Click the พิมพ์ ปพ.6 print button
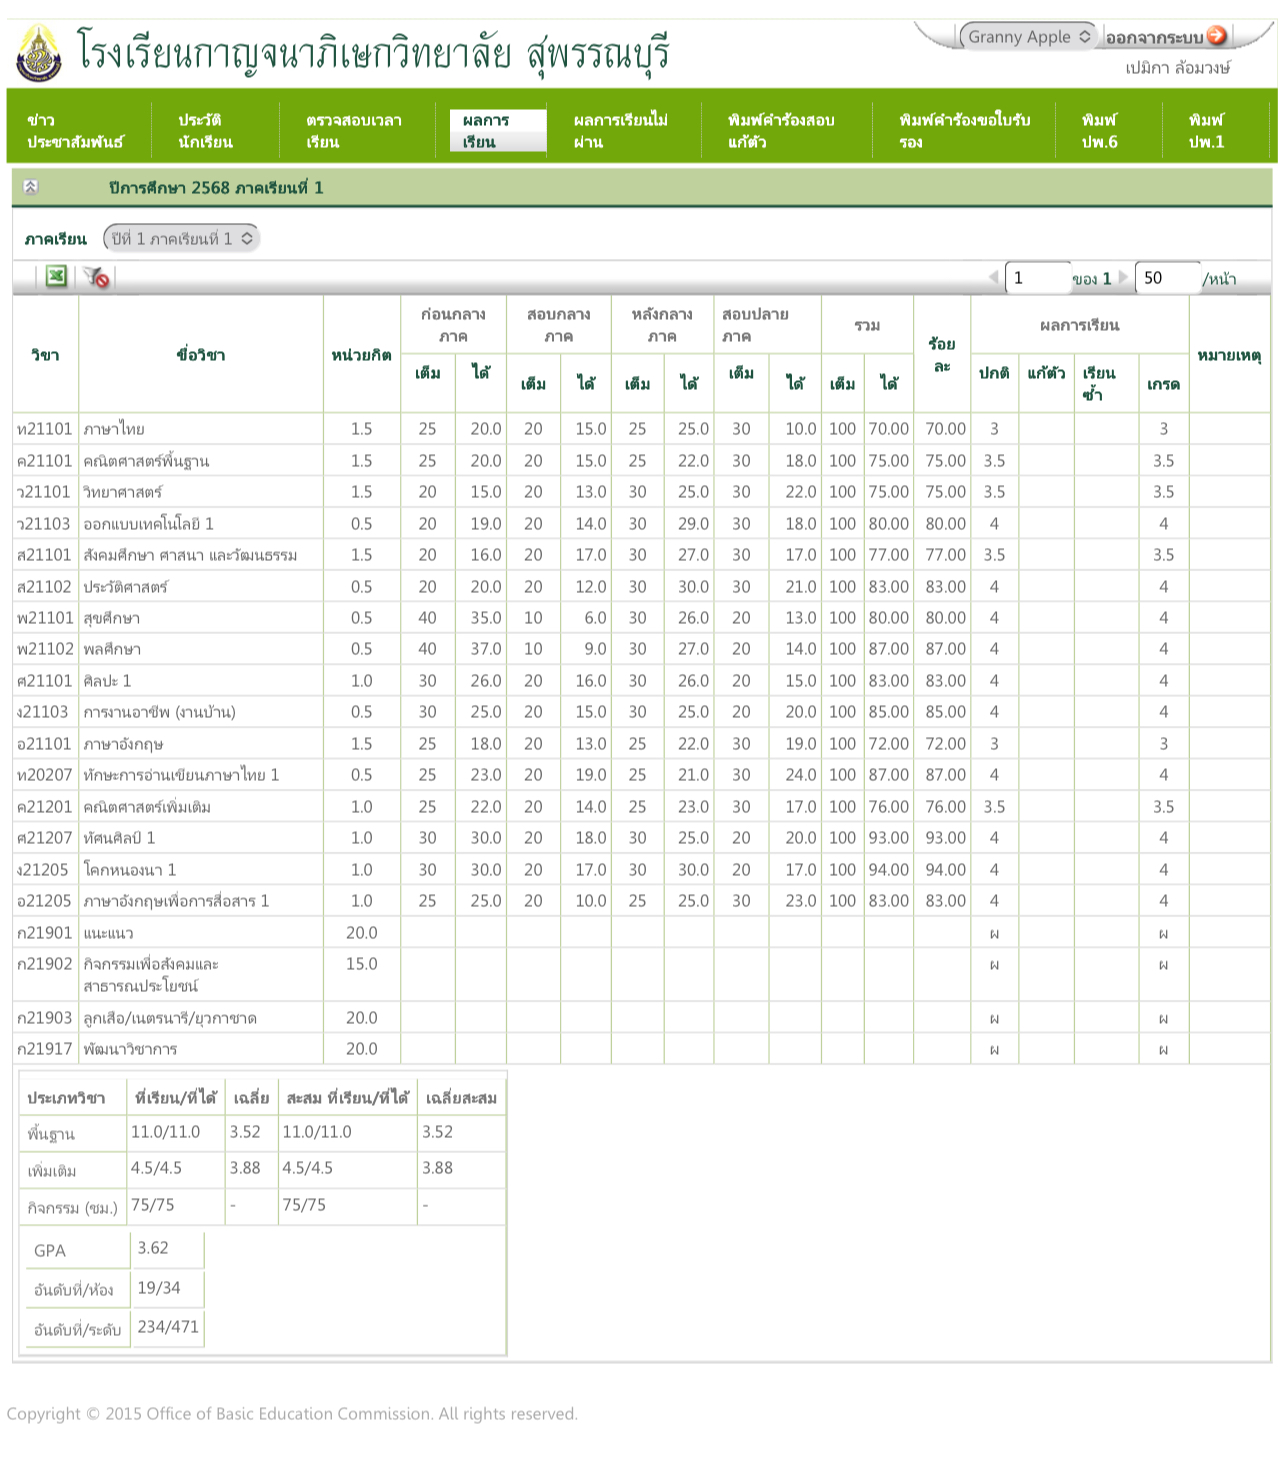1284x1471 pixels. (1099, 131)
